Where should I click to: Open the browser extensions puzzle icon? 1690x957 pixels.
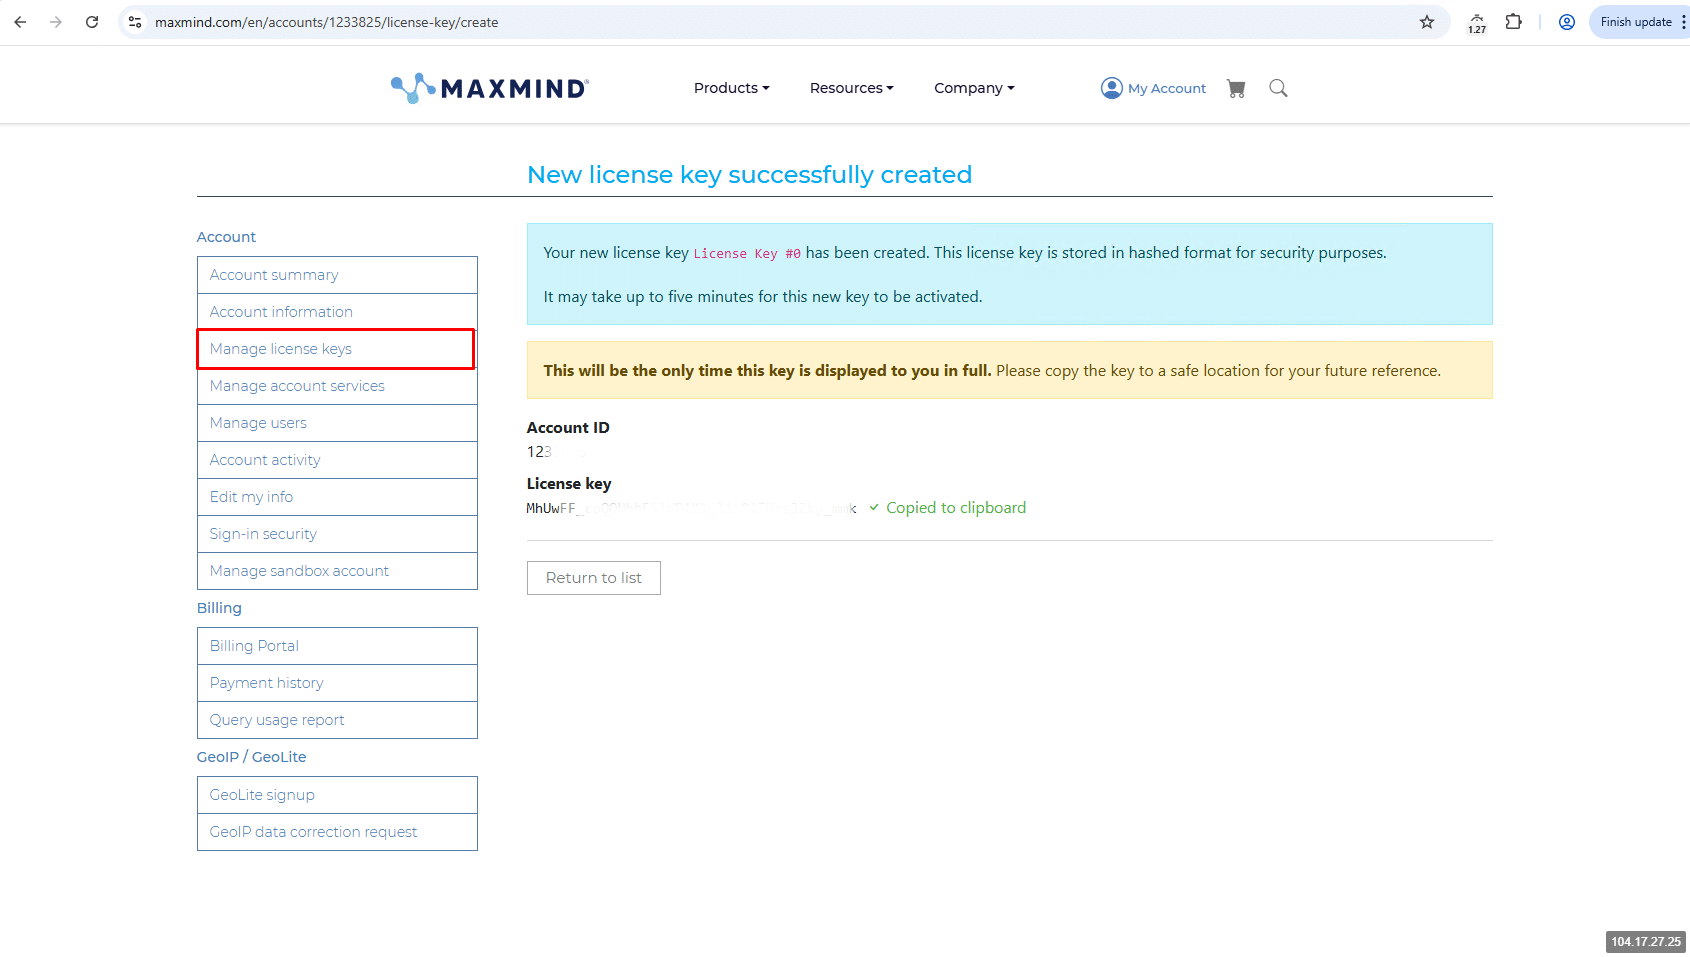click(x=1513, y=22)
